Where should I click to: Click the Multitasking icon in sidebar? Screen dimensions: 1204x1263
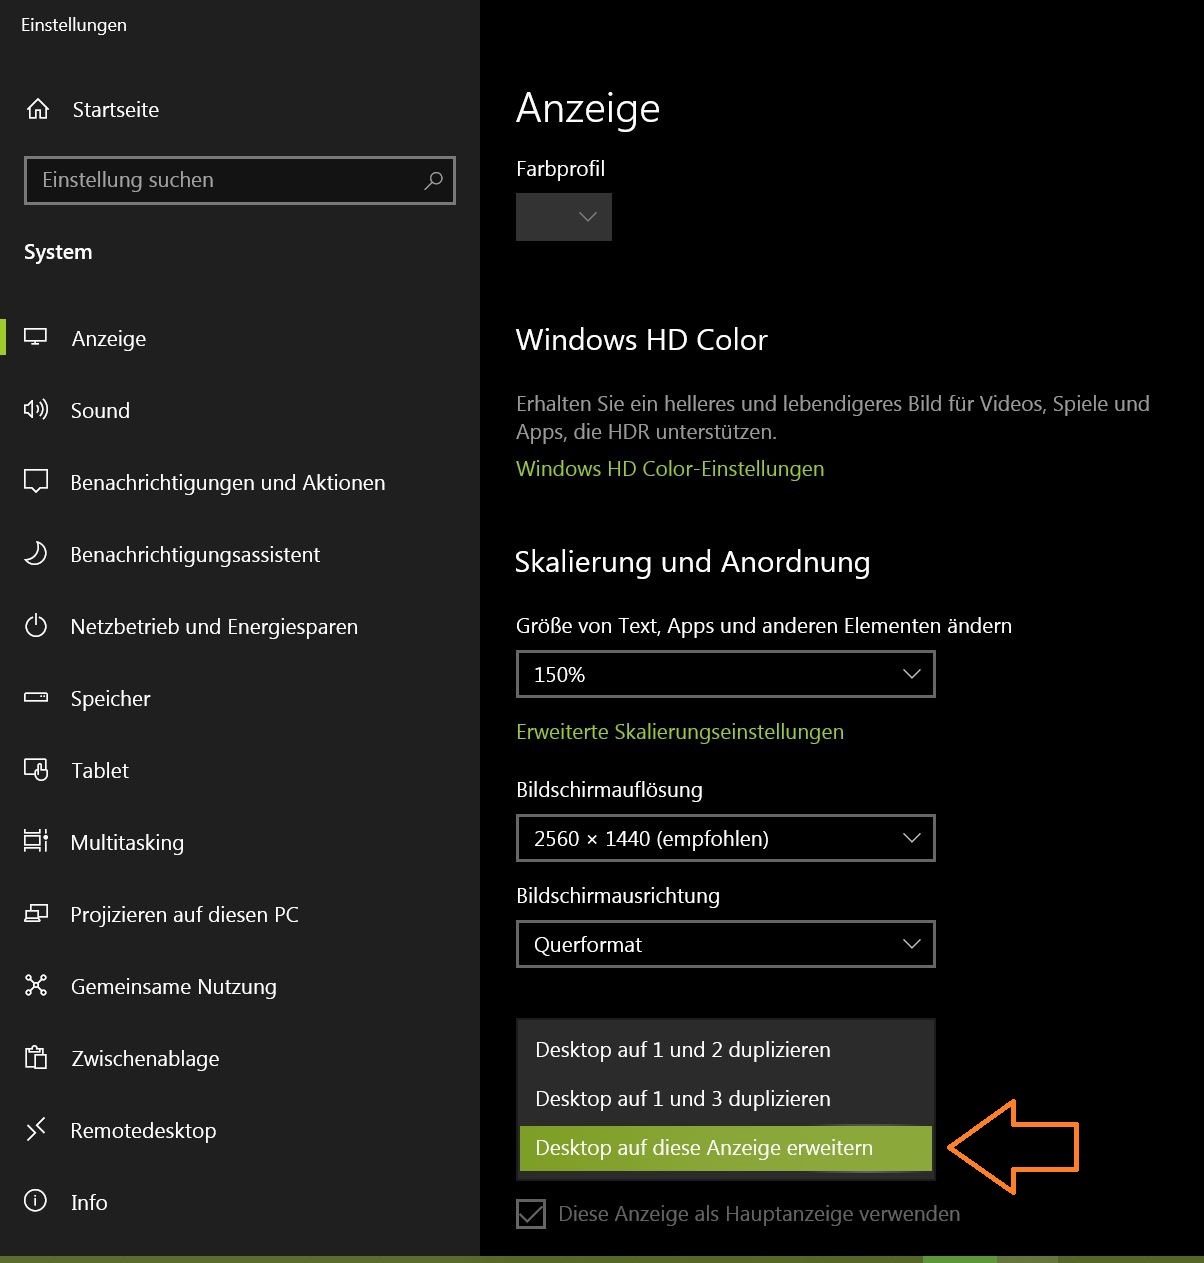[36, 841]
